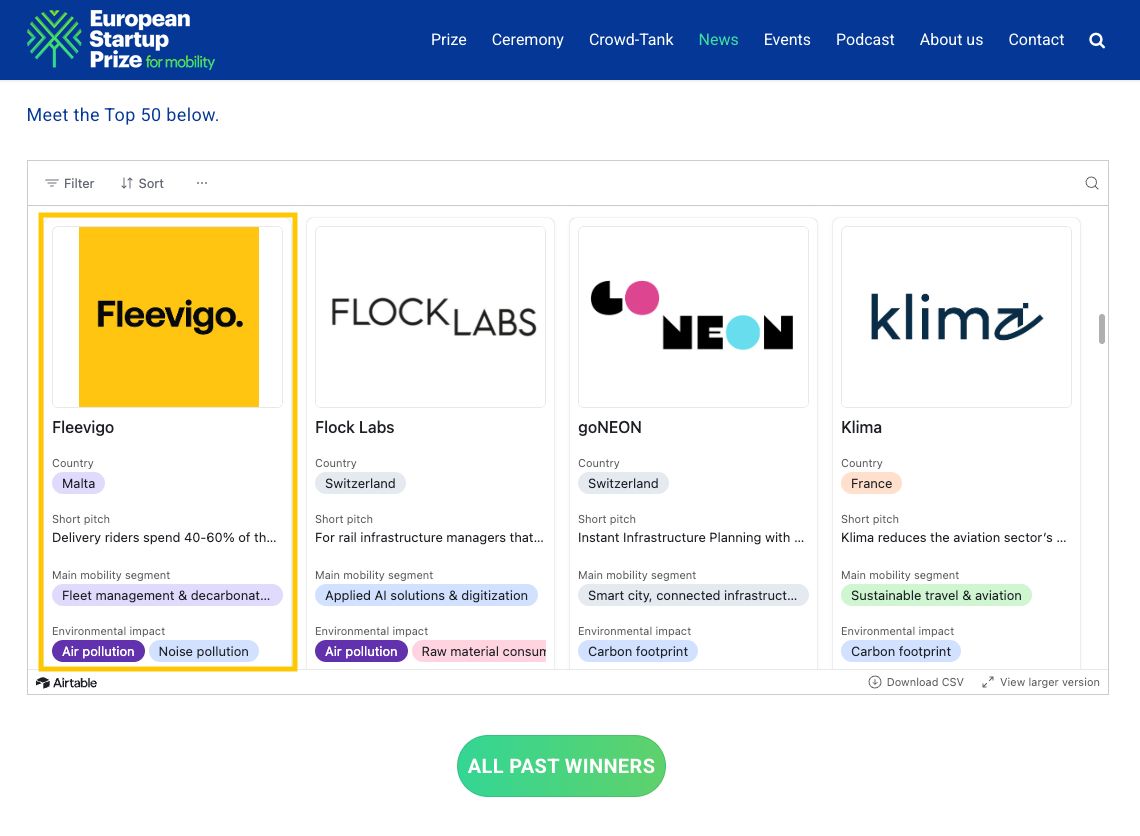Open the Klima logo thumbnail
The height and width of the screenshot is (836, 1140).
point(956,317)
